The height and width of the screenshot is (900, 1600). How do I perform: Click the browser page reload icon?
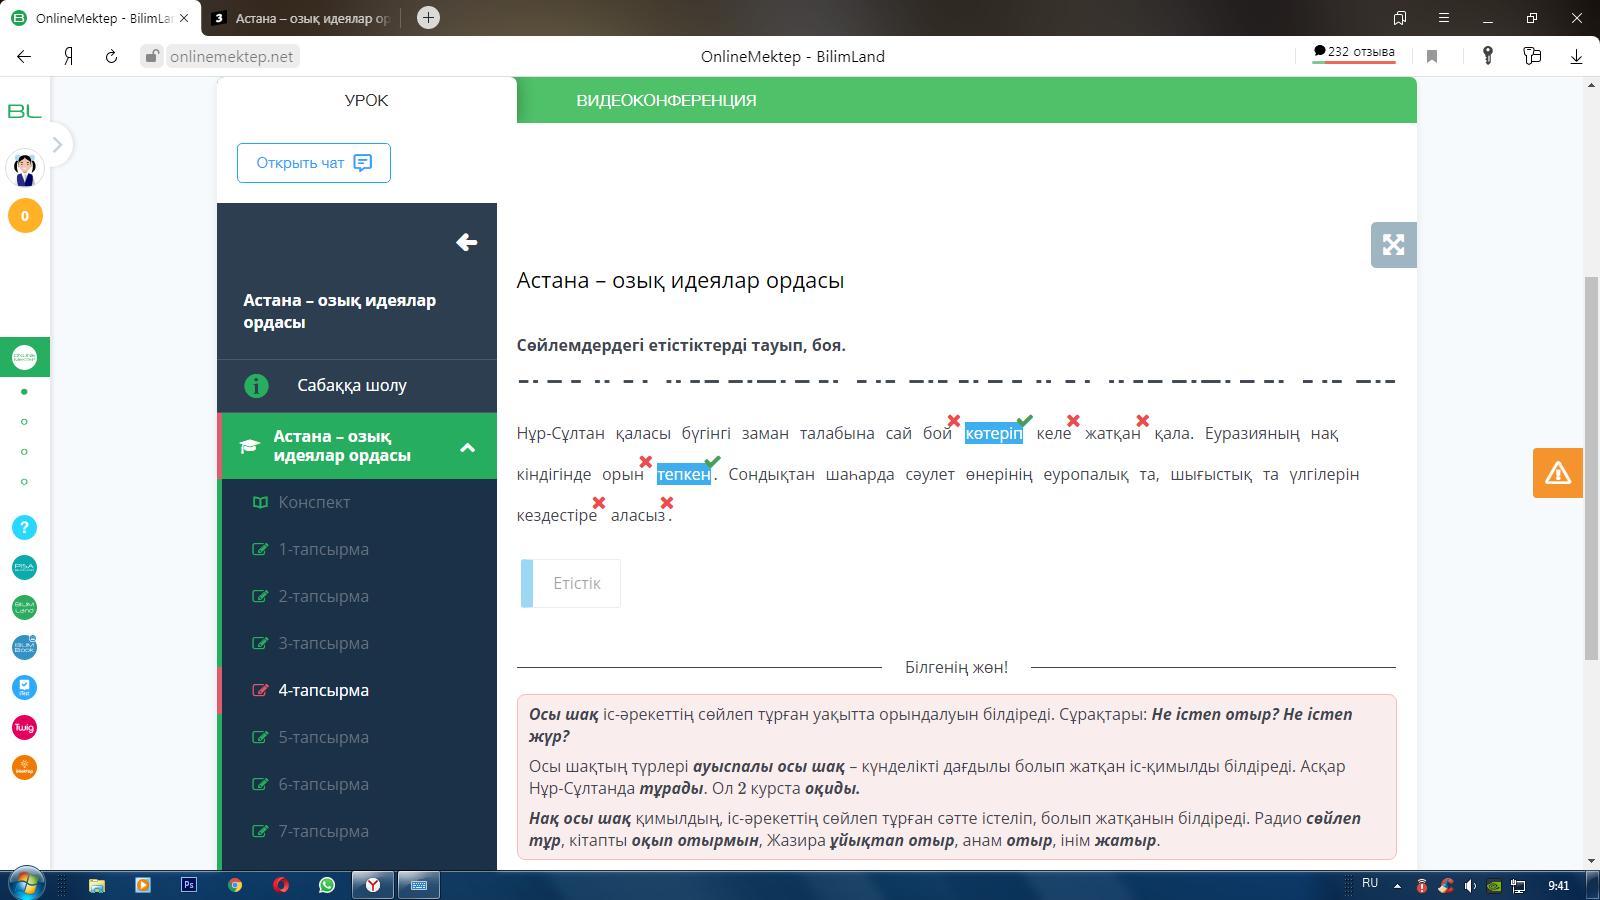(111, 57)
